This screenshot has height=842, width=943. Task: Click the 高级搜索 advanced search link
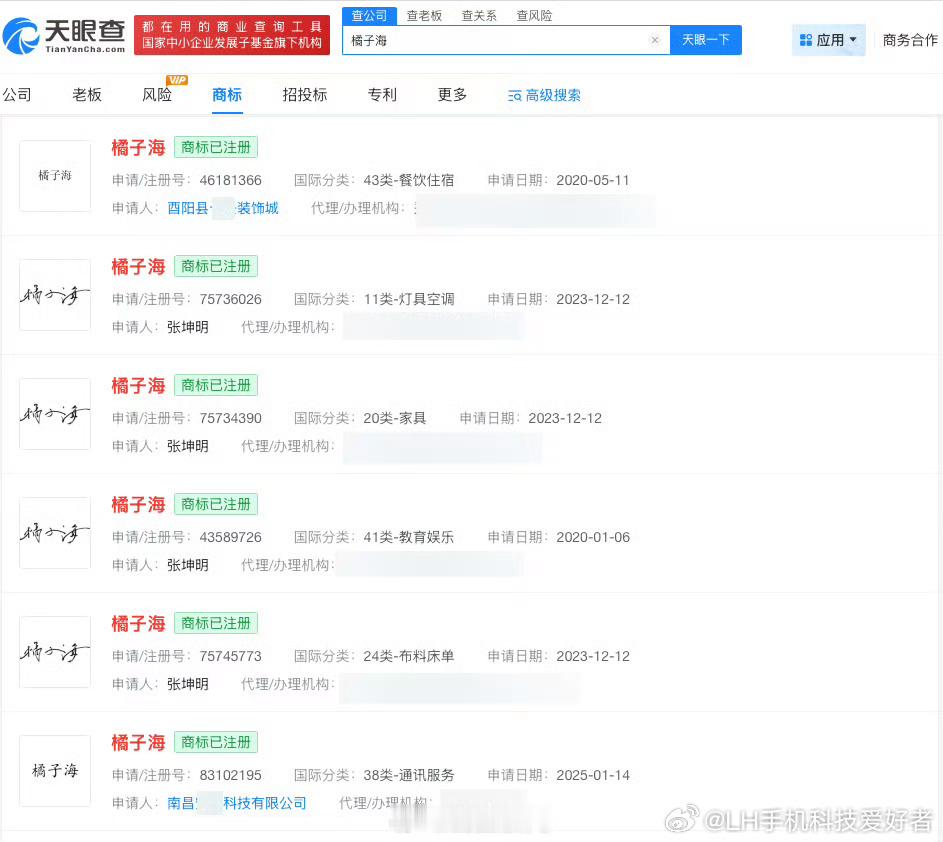pos(544,95)
